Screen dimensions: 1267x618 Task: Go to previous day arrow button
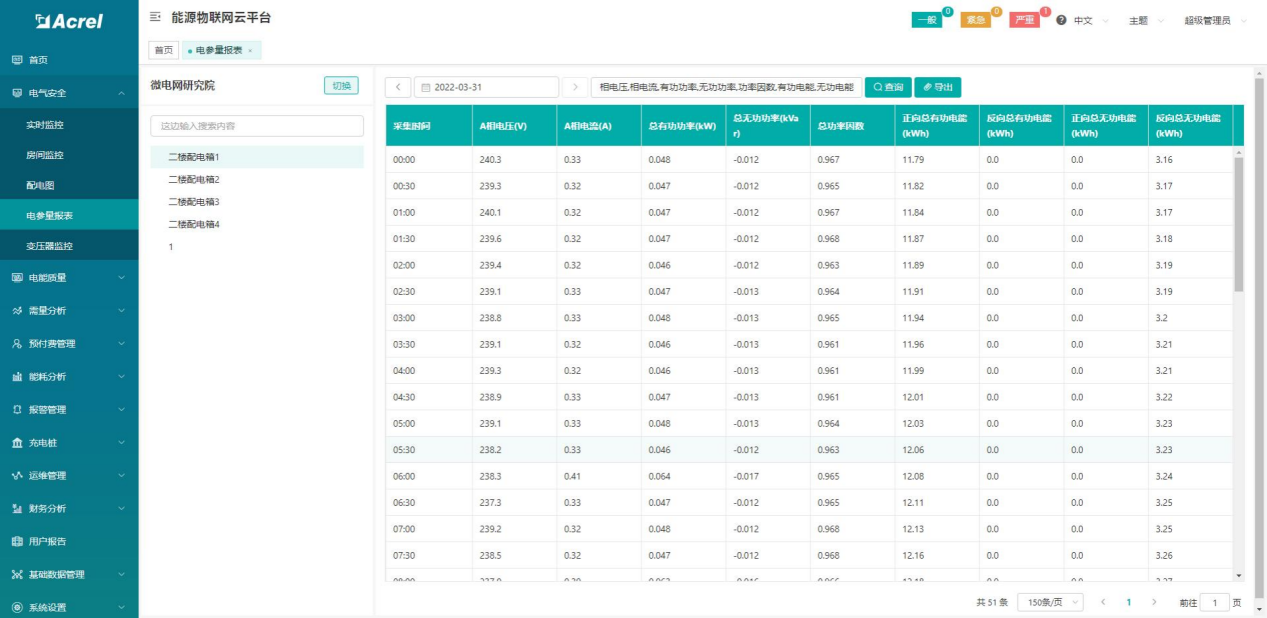coord(398,87)
